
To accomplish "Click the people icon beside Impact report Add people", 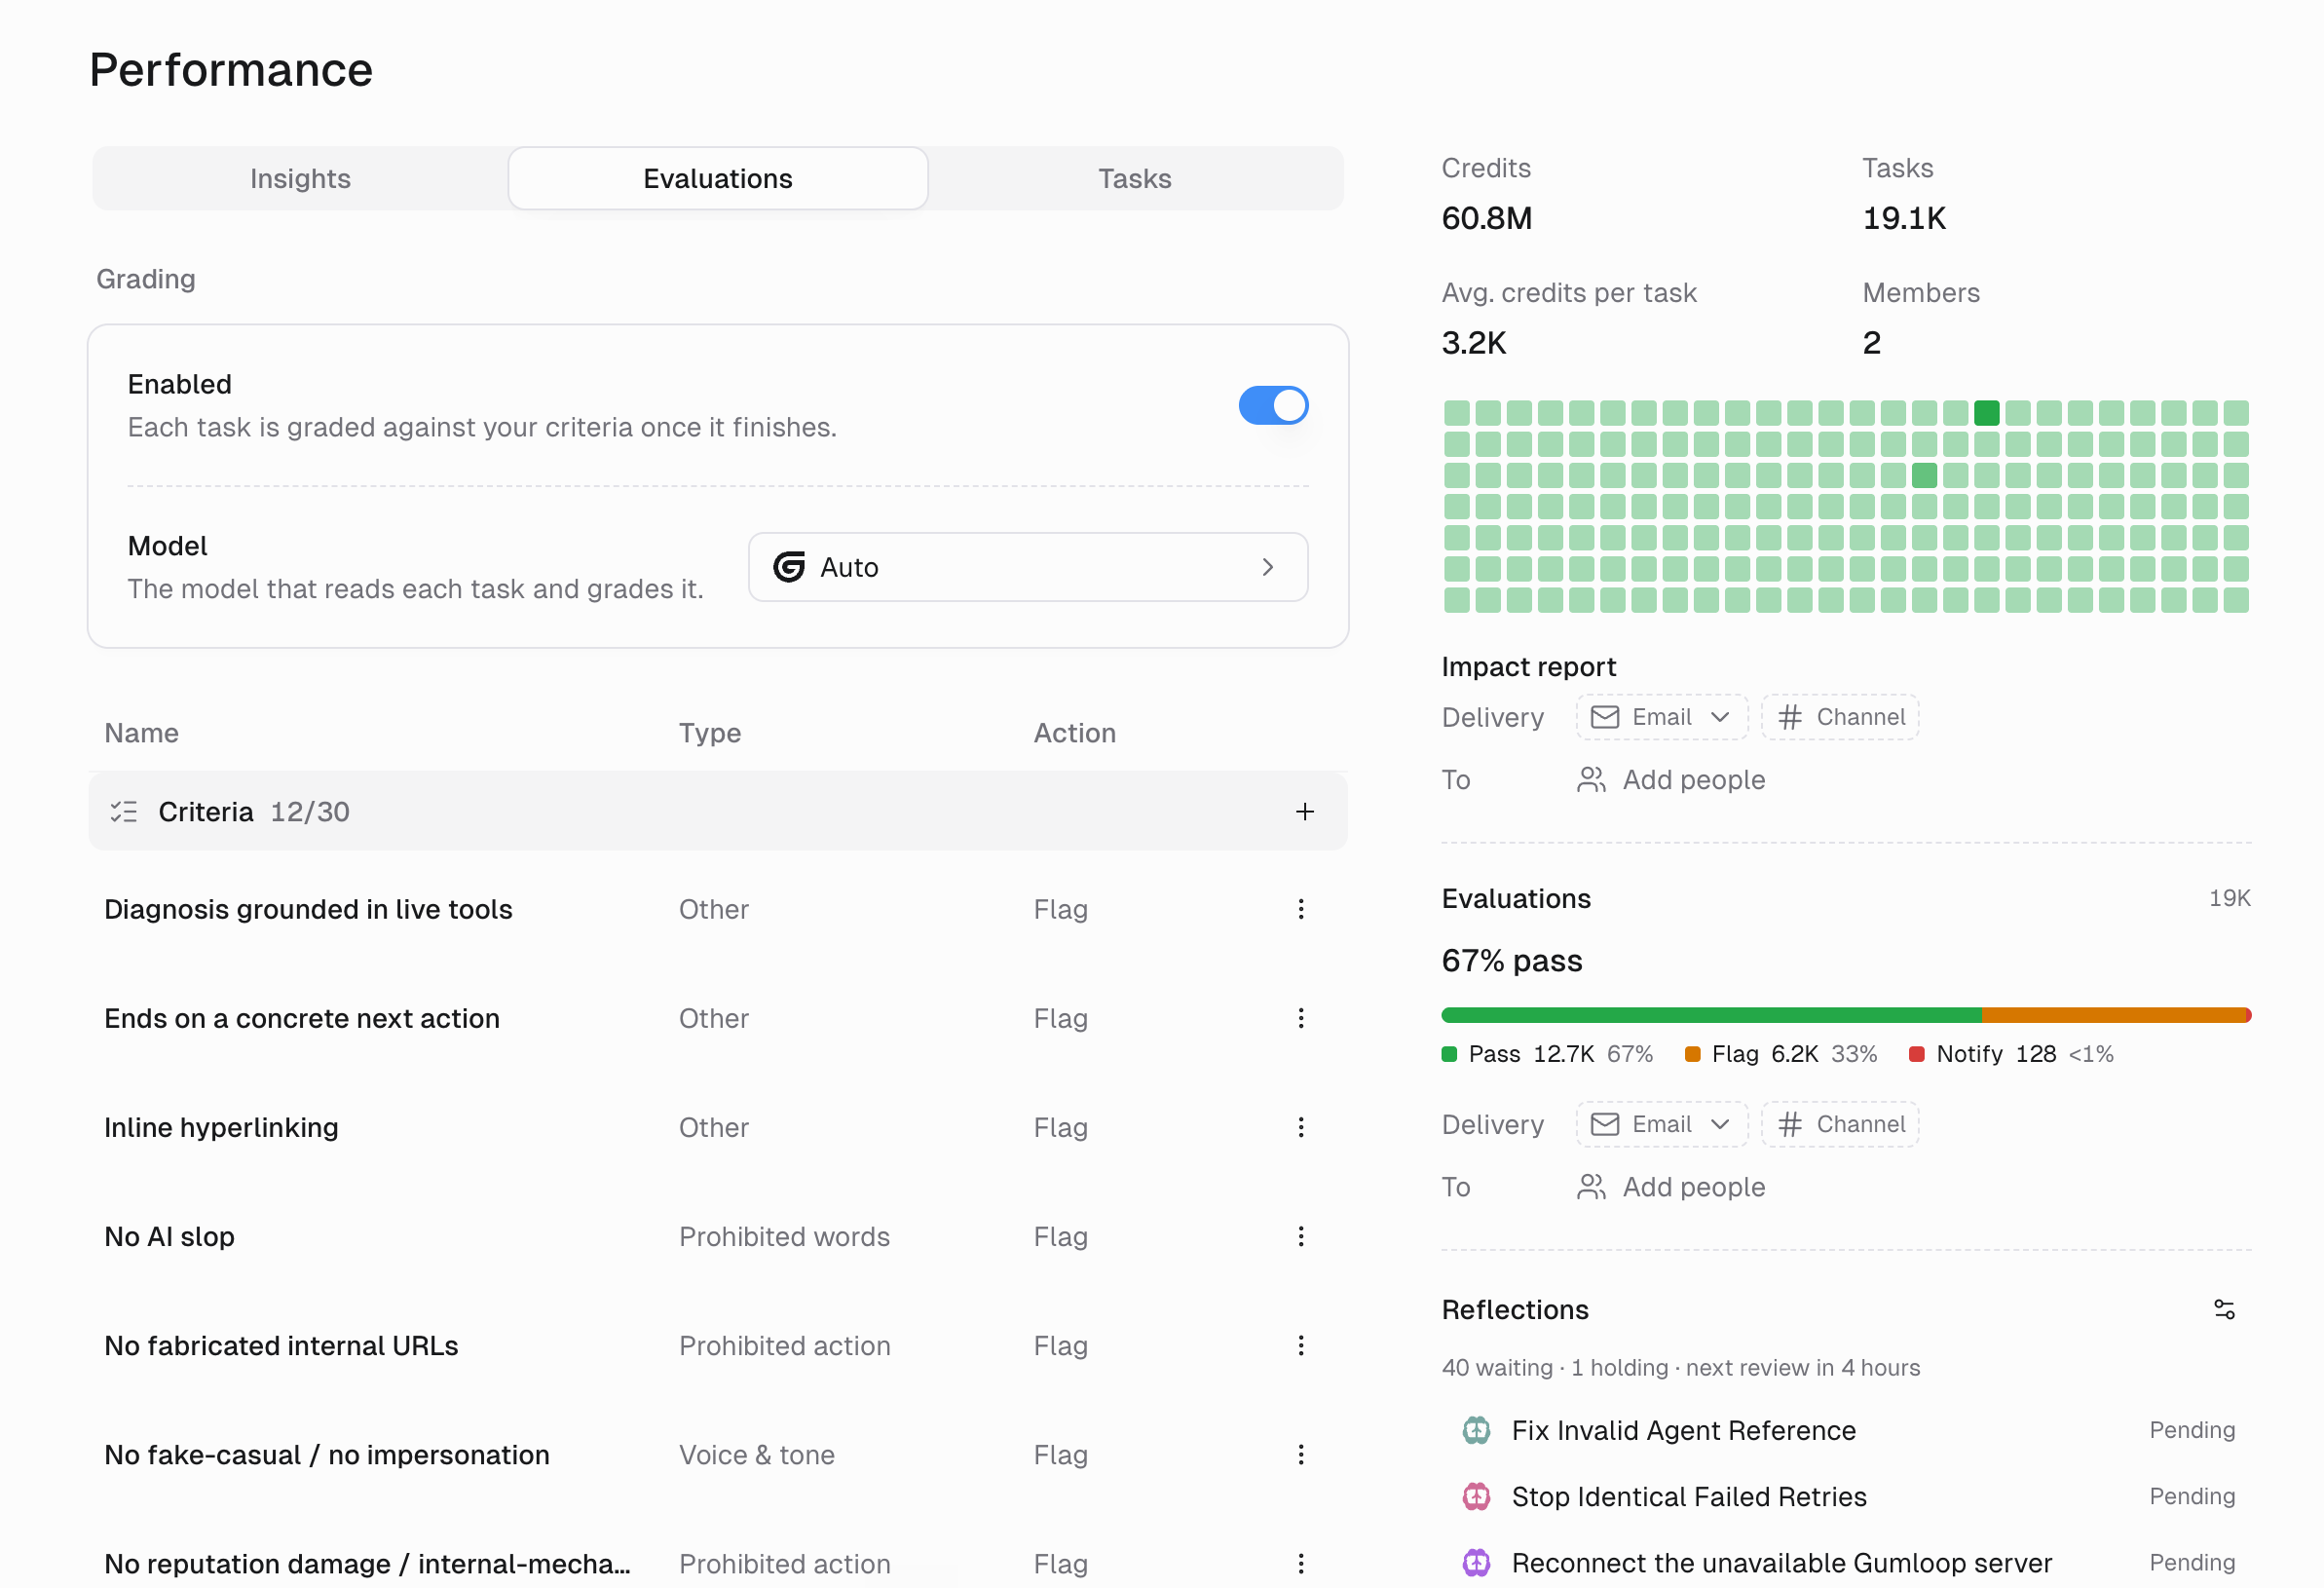I will point(1591,780).
